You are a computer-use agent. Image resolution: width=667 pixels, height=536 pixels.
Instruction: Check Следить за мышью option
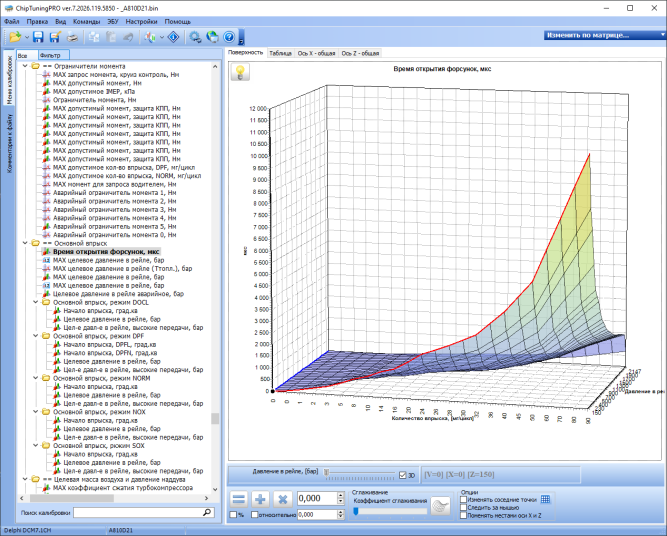coord(464,507)
